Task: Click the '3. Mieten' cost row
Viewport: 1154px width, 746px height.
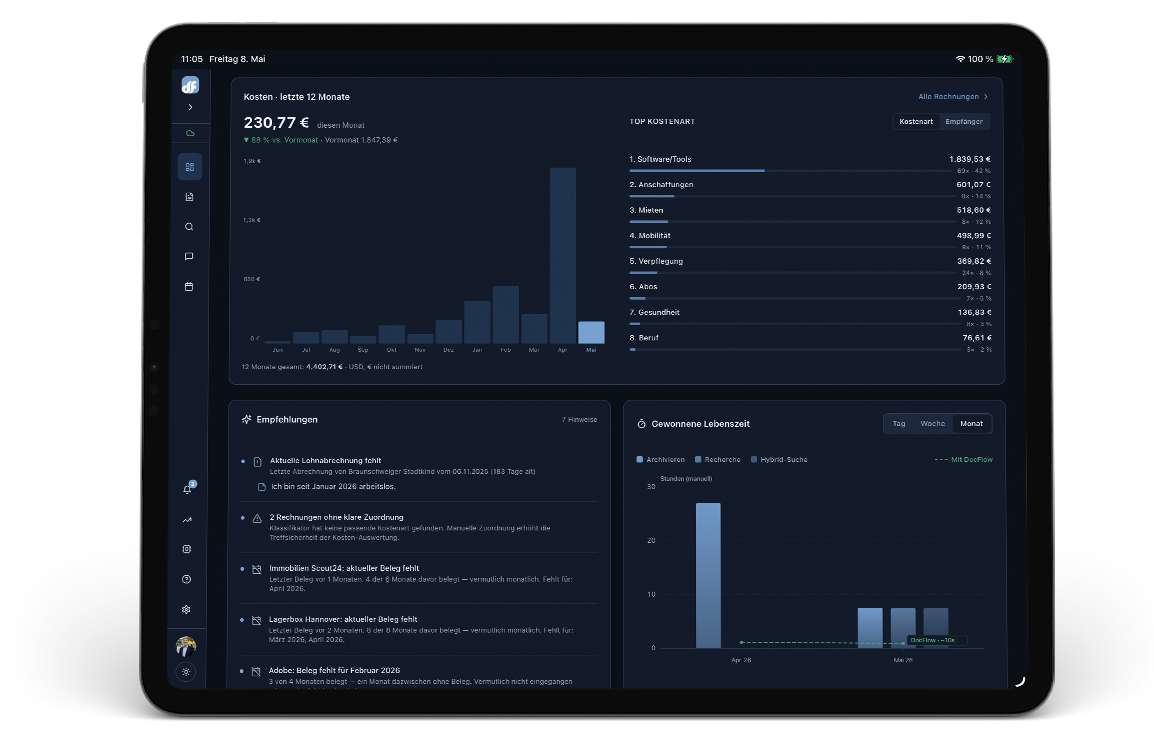Action: [x=810, y=216]
